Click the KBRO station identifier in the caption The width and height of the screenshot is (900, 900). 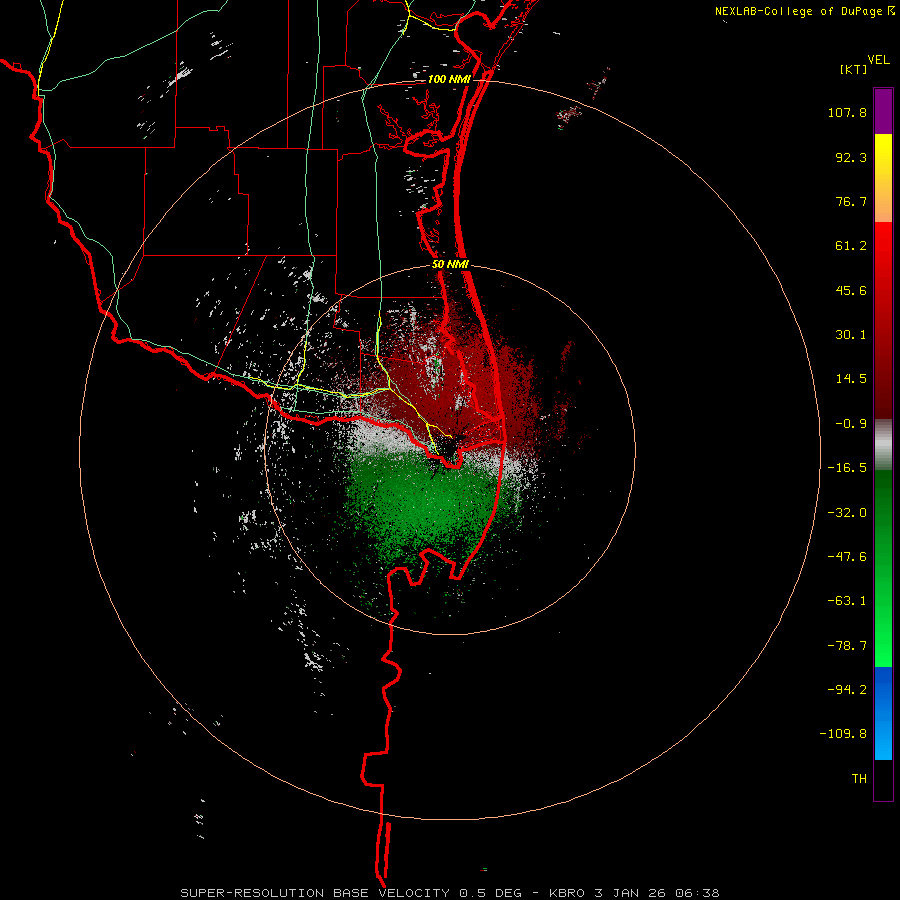tap(568, 893)
